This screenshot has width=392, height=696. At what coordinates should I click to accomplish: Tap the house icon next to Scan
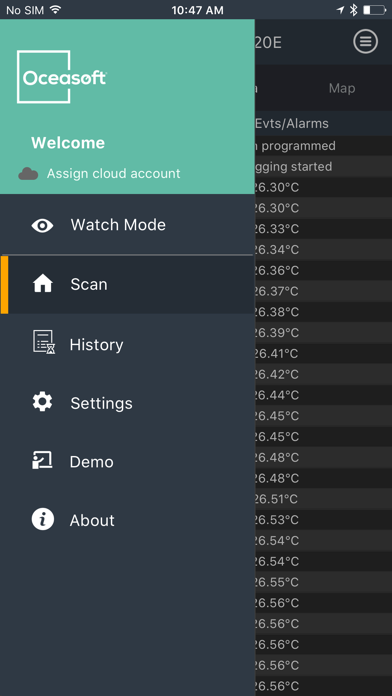coord(43,284)
